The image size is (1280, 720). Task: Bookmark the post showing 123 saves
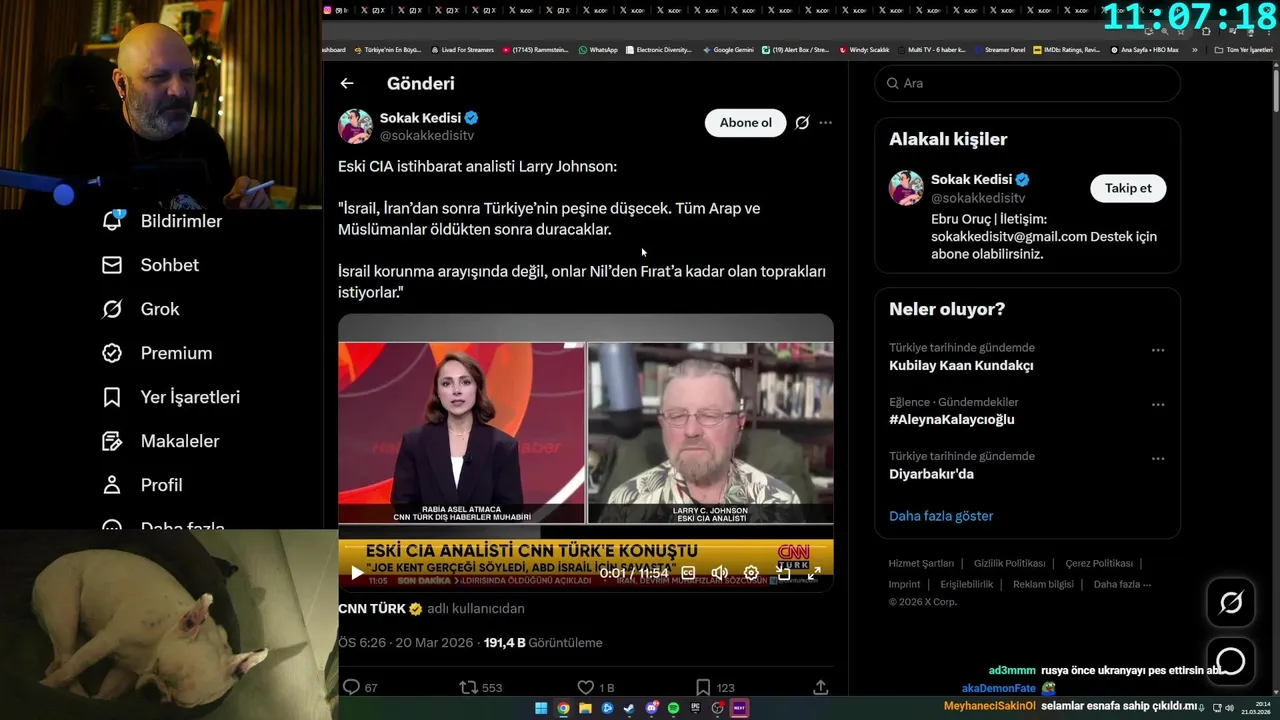(703, 687)
